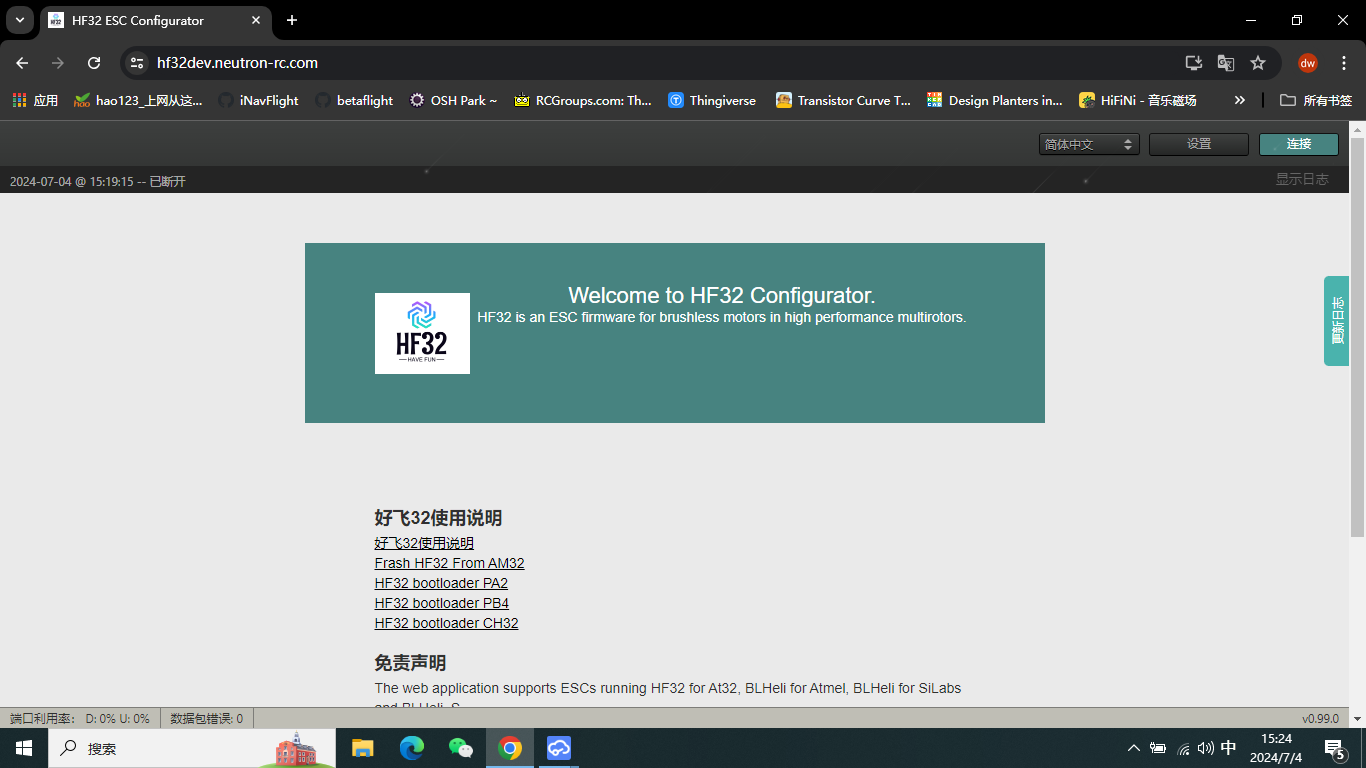Click the battery icon in system tray

[x=1158, y=748]
